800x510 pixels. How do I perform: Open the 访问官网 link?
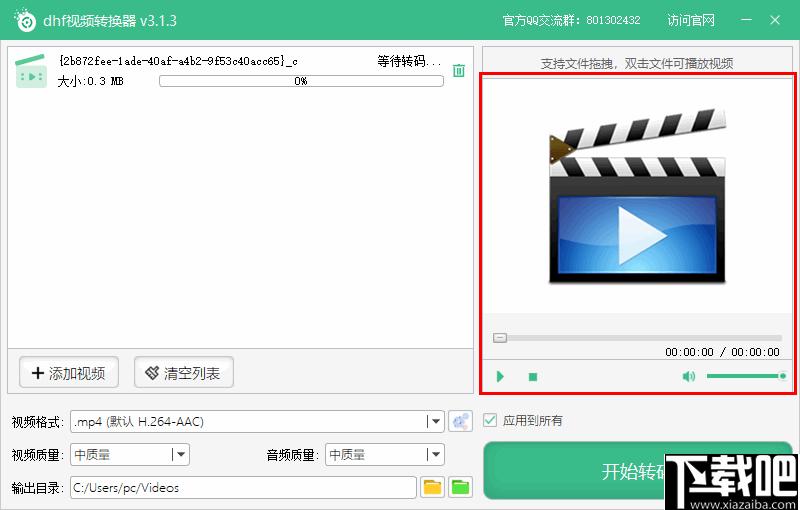(691, 20)
